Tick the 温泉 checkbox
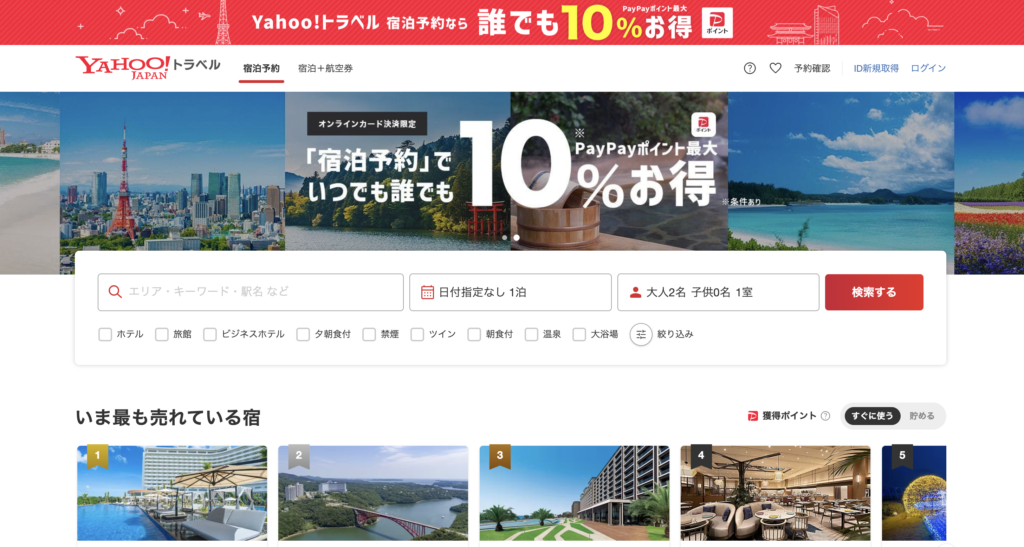Screen dimensions: 1024x547 [x=532, y=334]
